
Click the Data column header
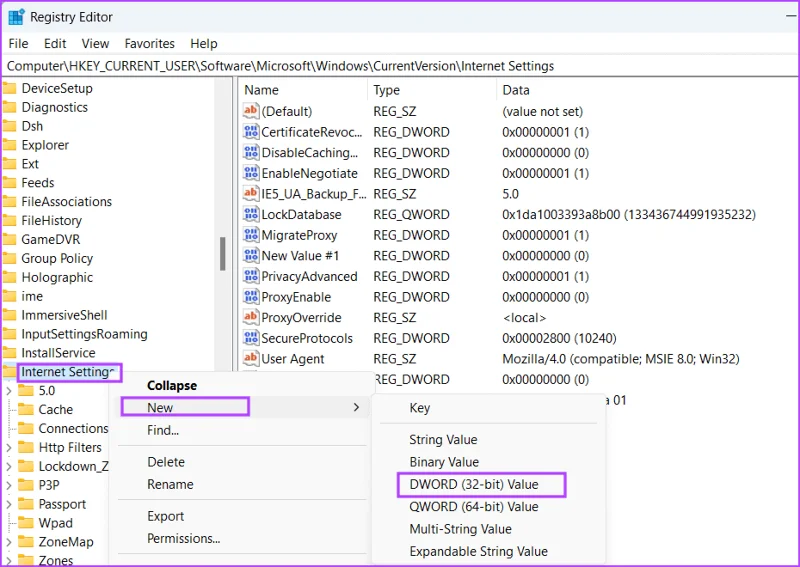coord(647,90)
